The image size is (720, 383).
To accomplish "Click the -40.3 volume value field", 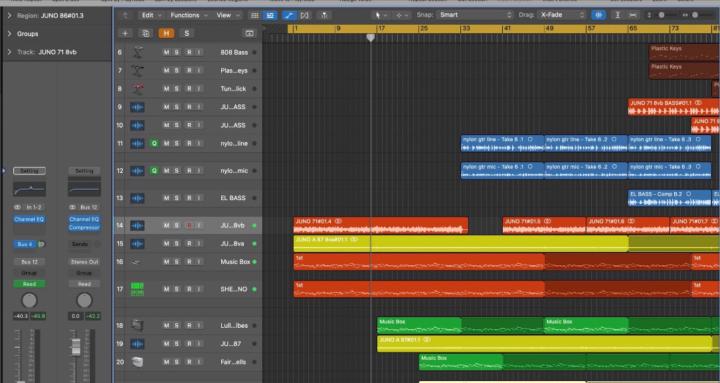I will [x=21, y=316].
